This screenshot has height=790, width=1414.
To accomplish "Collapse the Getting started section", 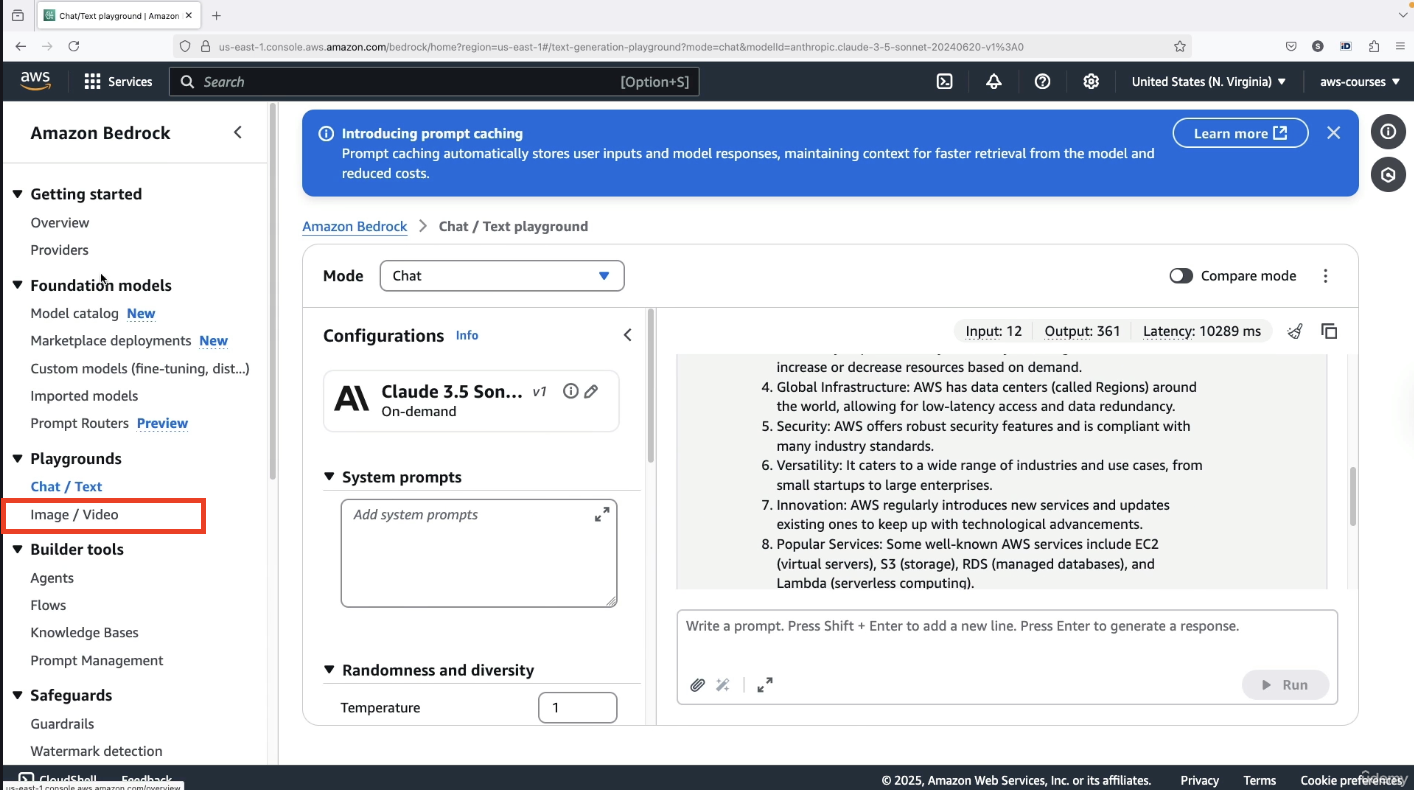I will (18, 194).
